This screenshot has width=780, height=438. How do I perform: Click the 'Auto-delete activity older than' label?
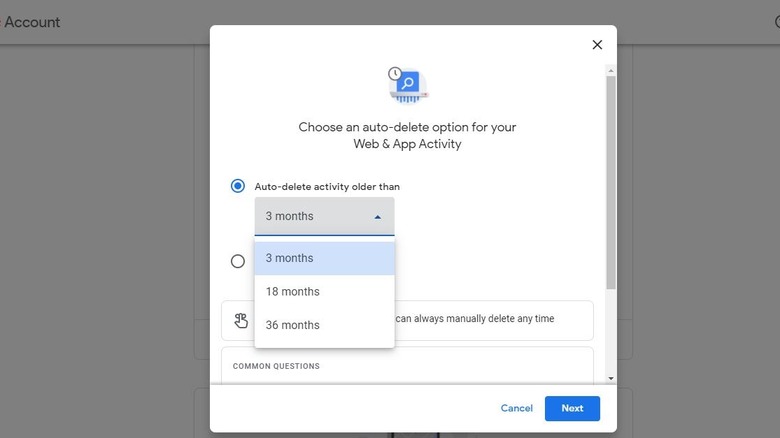[327, 187]
